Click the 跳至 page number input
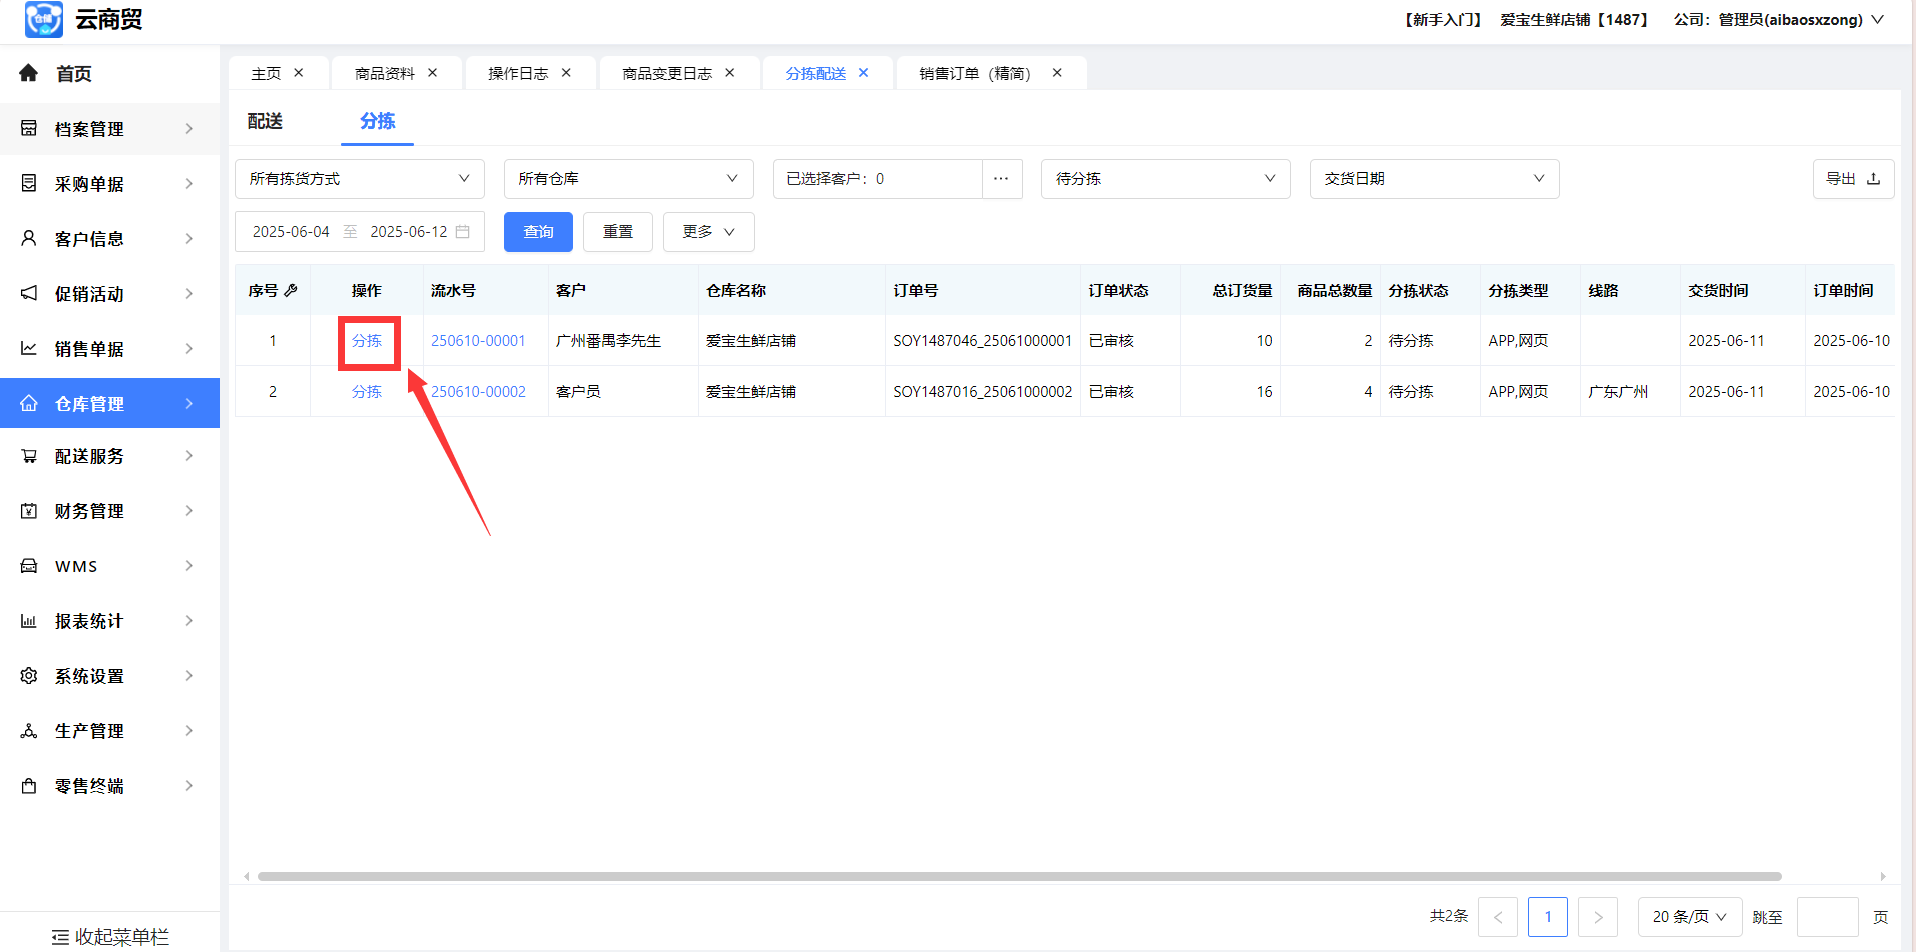 pyautogui.click(x=1827, y=917)
